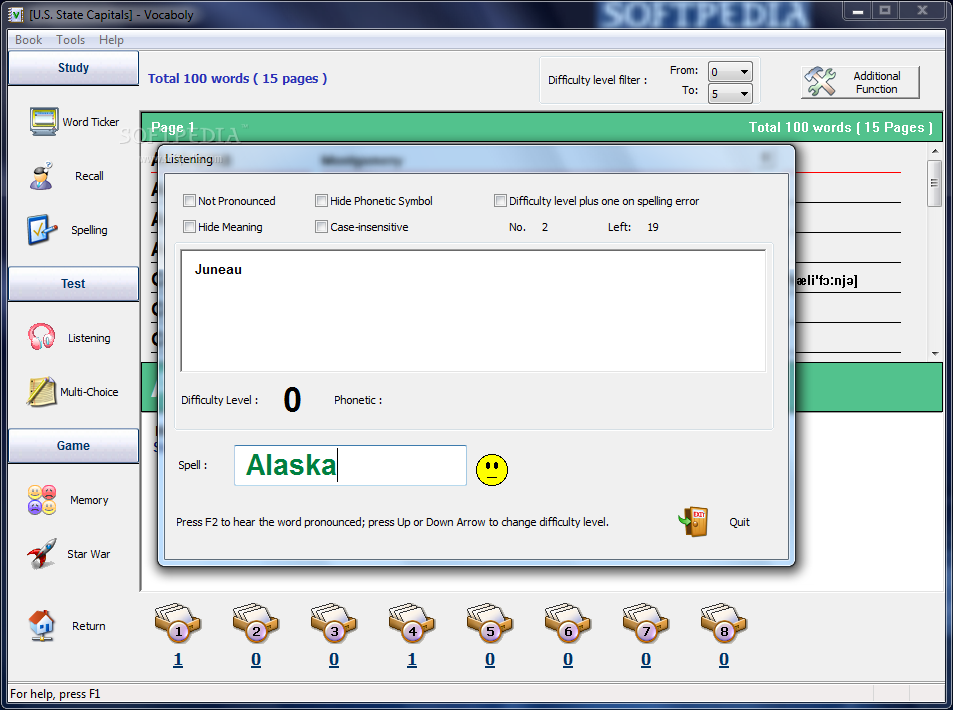Click the word list scrollbar thumb
The image size is (953, 710).
pos(935,183)
